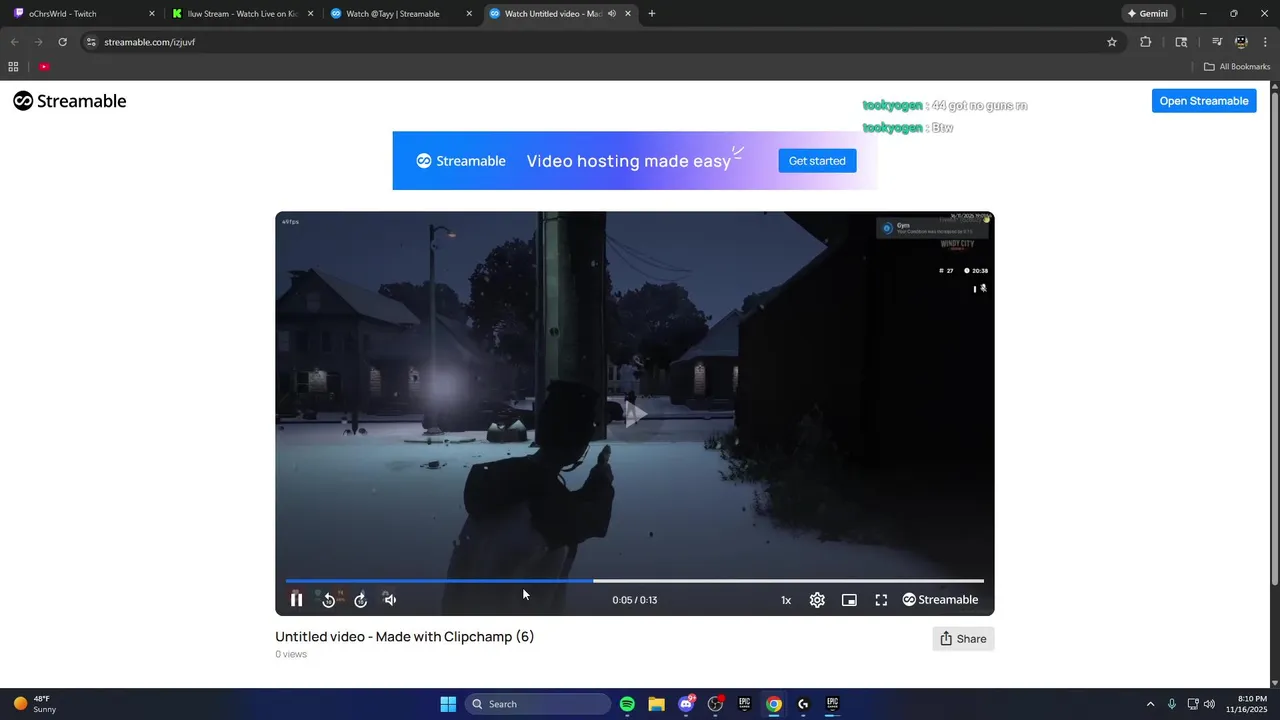This screenshot has height=720, width=1280.
Task: Seek on the video progress bar
Action: coord(634,580)
